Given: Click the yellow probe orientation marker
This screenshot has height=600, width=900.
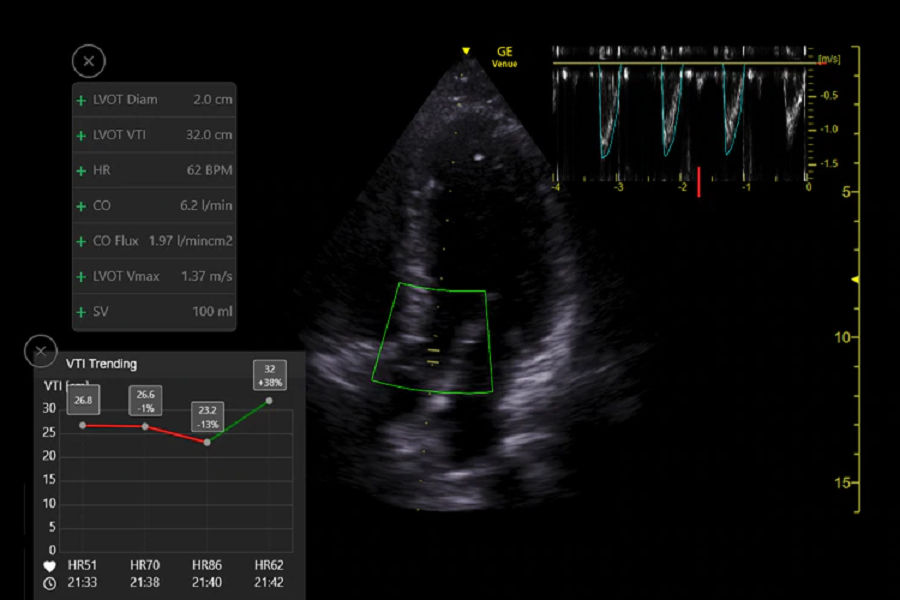Looking at the screenshot, I should tap(465, 51).
